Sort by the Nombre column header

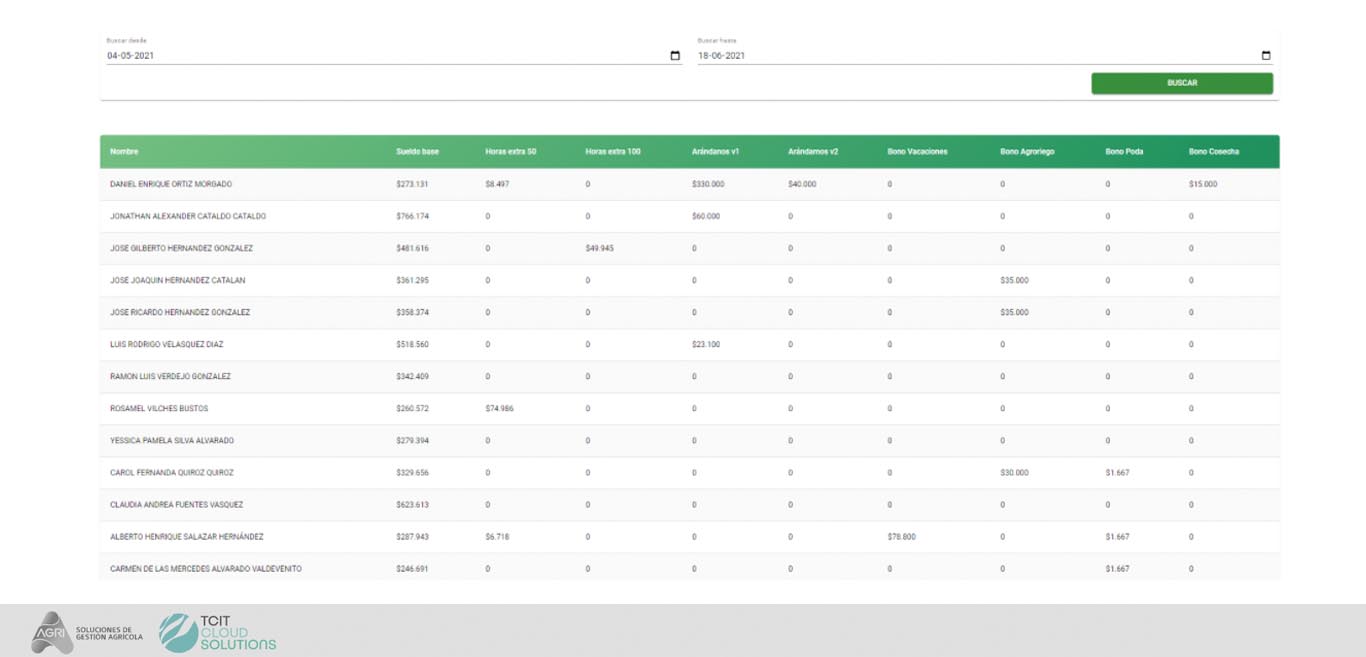click(x=124, y=152)
